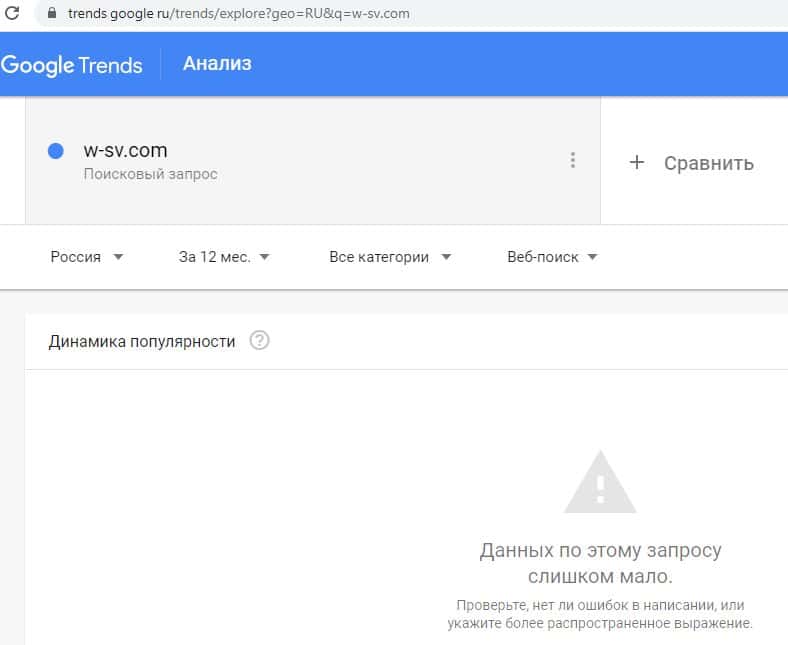Viewport: 788px width, 645px height.
Task: Click the padlock site security icon
Action: 52,14
